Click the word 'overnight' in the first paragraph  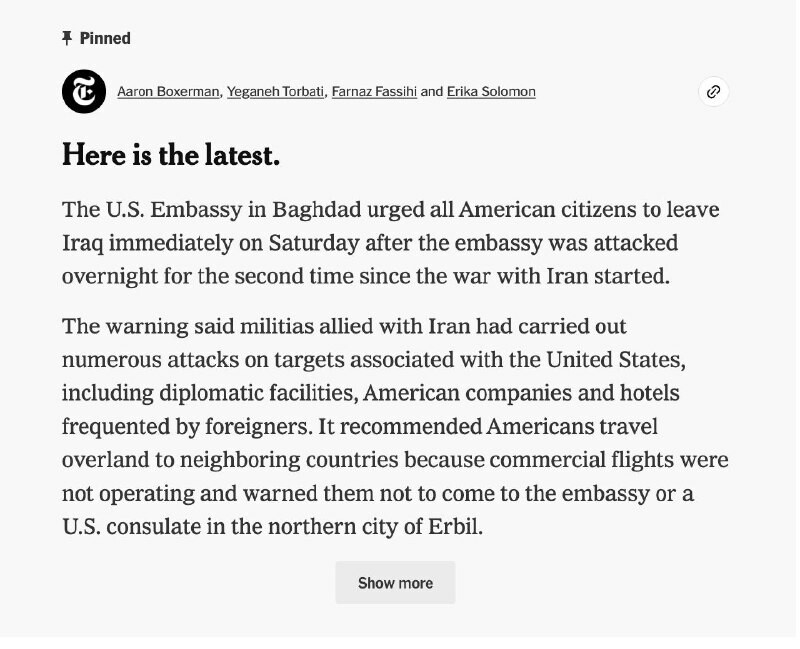point(116,275)
